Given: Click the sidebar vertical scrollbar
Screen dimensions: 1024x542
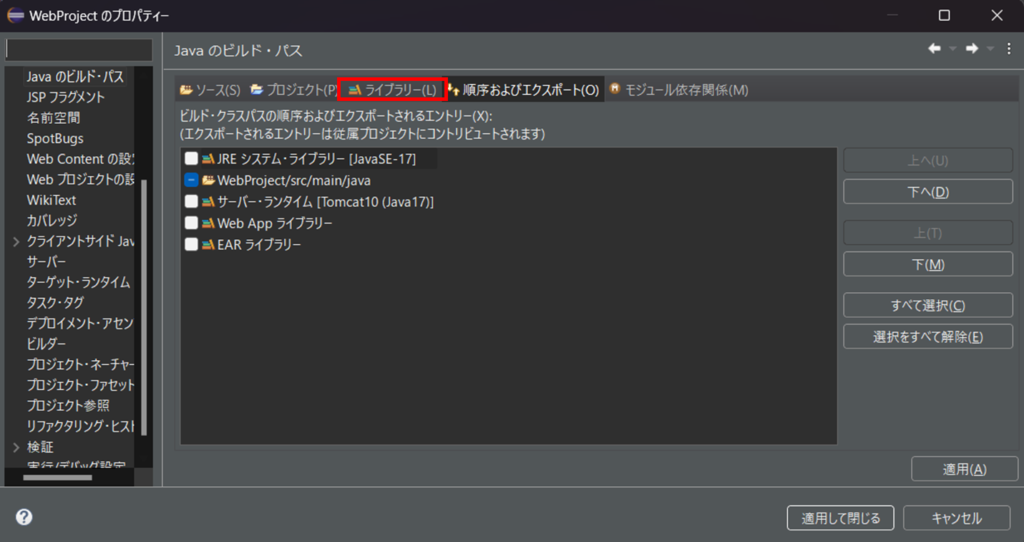Looking at the screenshot, I should [143, 300].
